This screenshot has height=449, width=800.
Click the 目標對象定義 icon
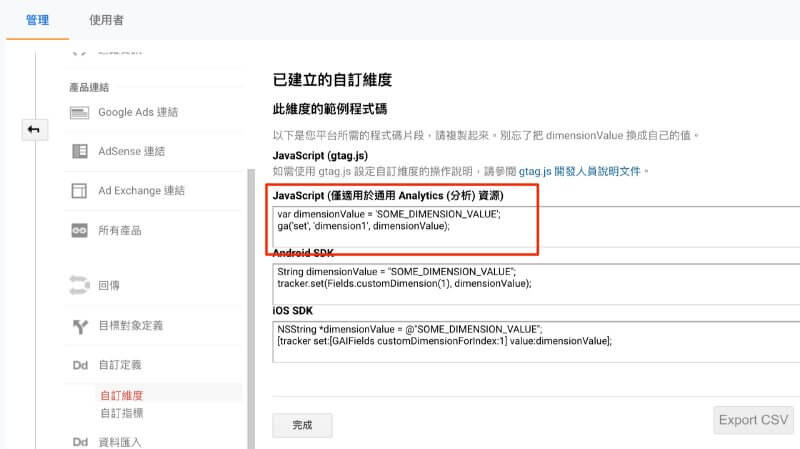pos(80,327)
